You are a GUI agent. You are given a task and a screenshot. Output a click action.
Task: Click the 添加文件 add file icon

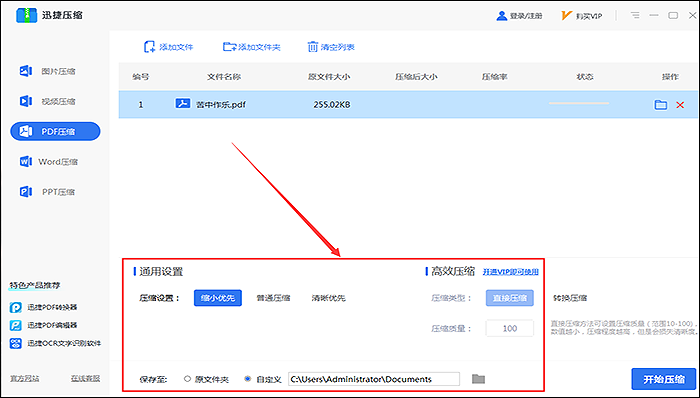point(149,47)
